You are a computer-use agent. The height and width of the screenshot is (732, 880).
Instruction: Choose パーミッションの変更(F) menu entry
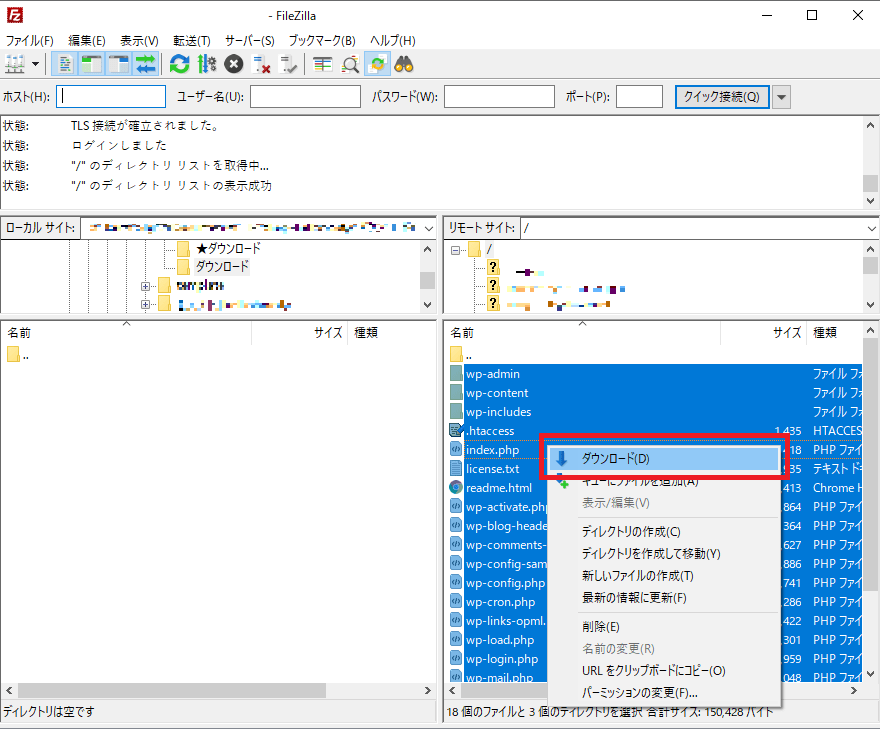pos(639,692)
